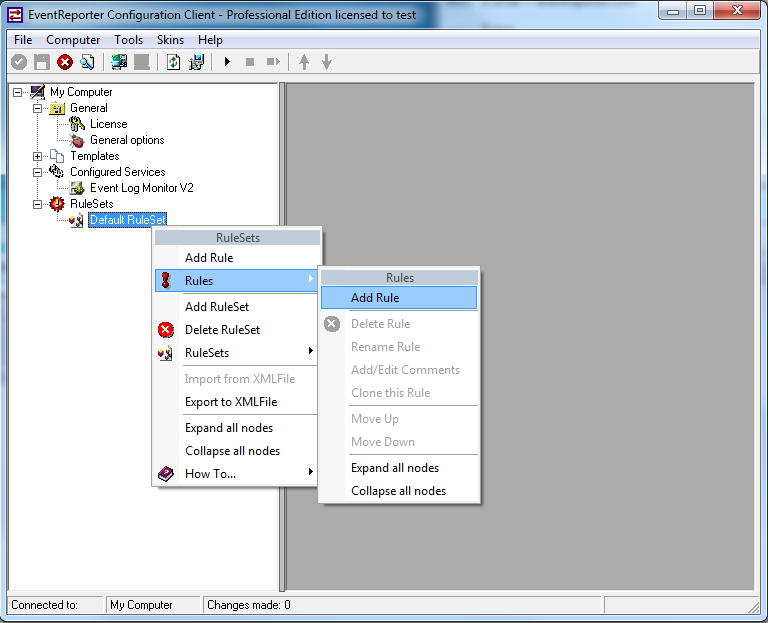Screen dimensions: 768x623
Task: Click the restart service toolbar icon
Action: pyautogui.click(x=273, y=62)
